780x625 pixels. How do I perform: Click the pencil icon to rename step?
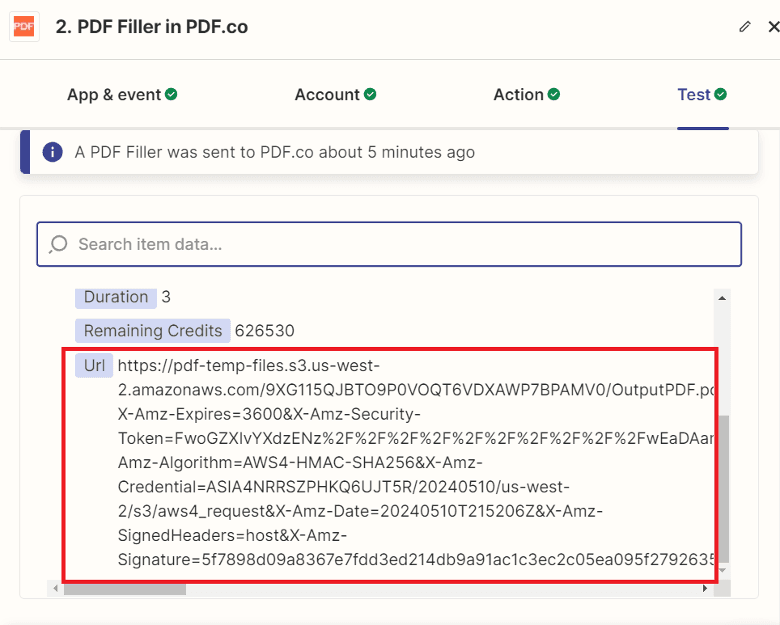(x=744, y=27)
